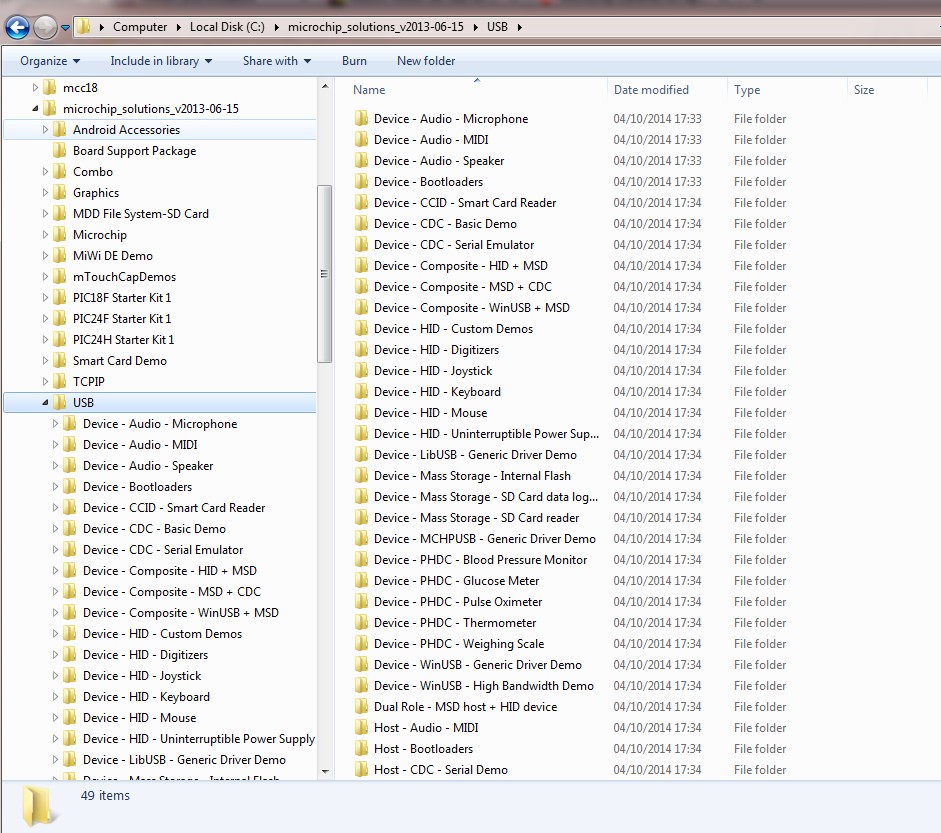Expand the TCPIP tree node
941x833 pixels.
point(45,382)
